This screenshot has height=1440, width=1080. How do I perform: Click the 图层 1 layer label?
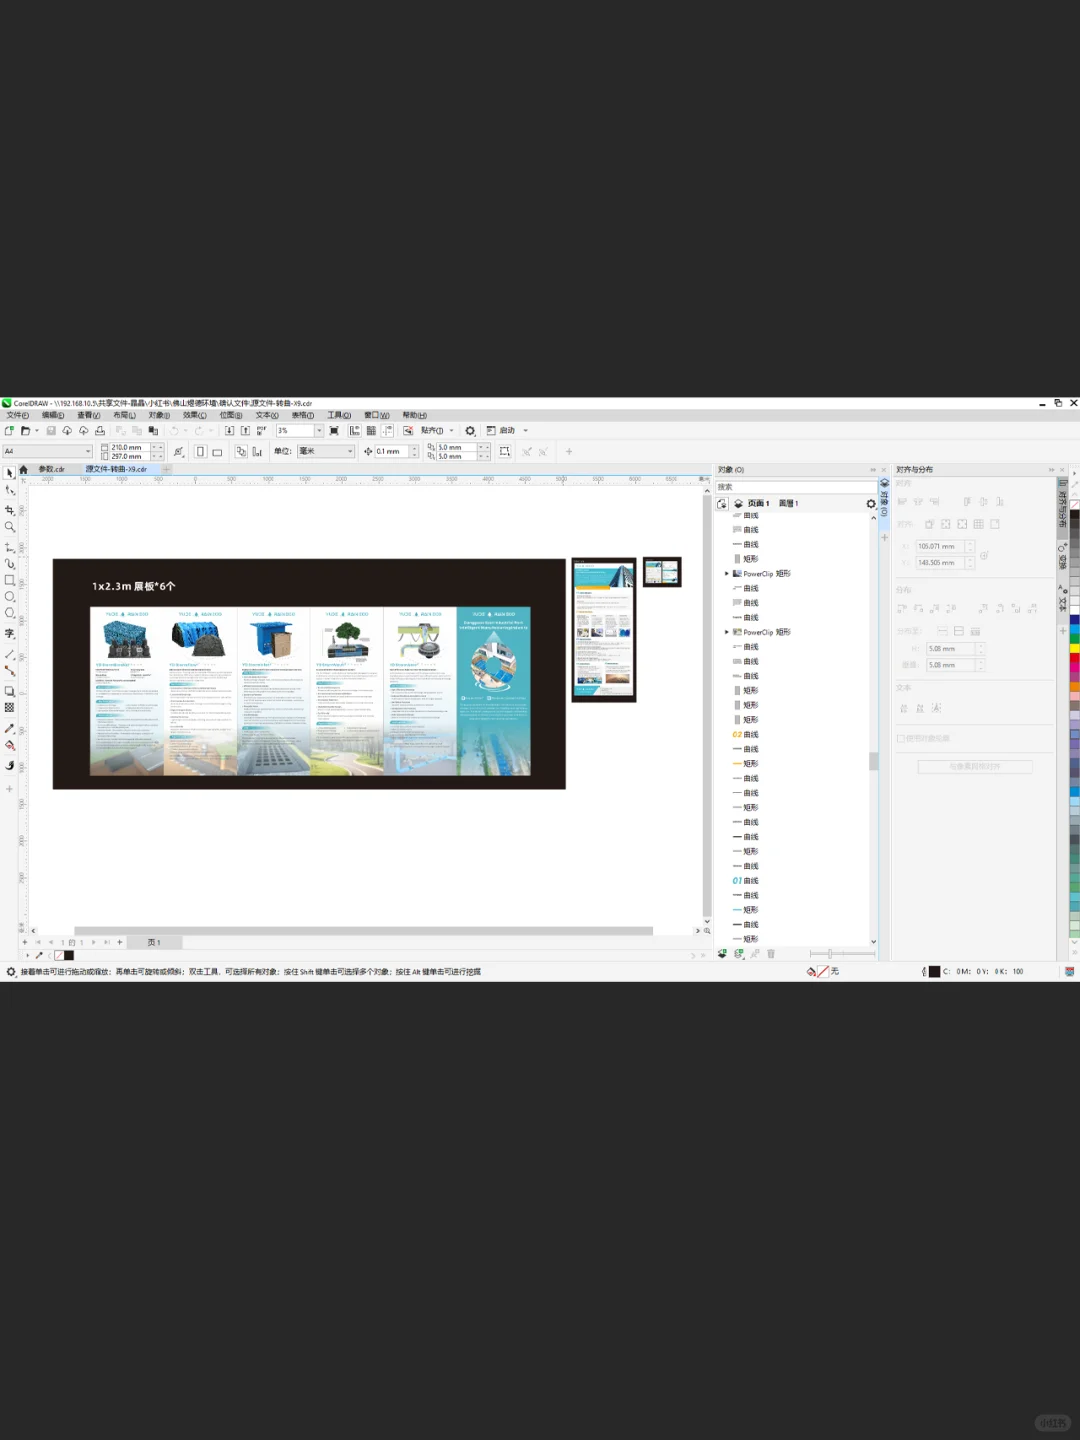pyautogui.click(x=788, y=504)
